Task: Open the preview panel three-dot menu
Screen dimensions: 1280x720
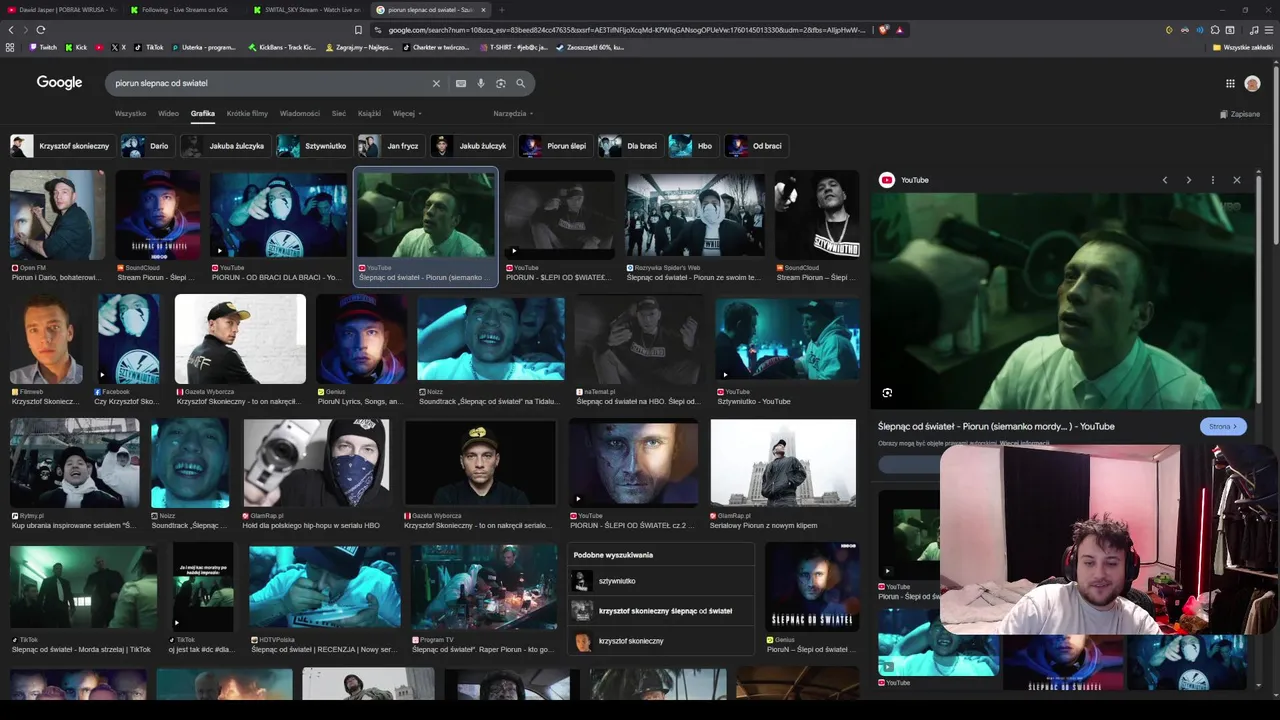Action: (x=1212, y=180)
